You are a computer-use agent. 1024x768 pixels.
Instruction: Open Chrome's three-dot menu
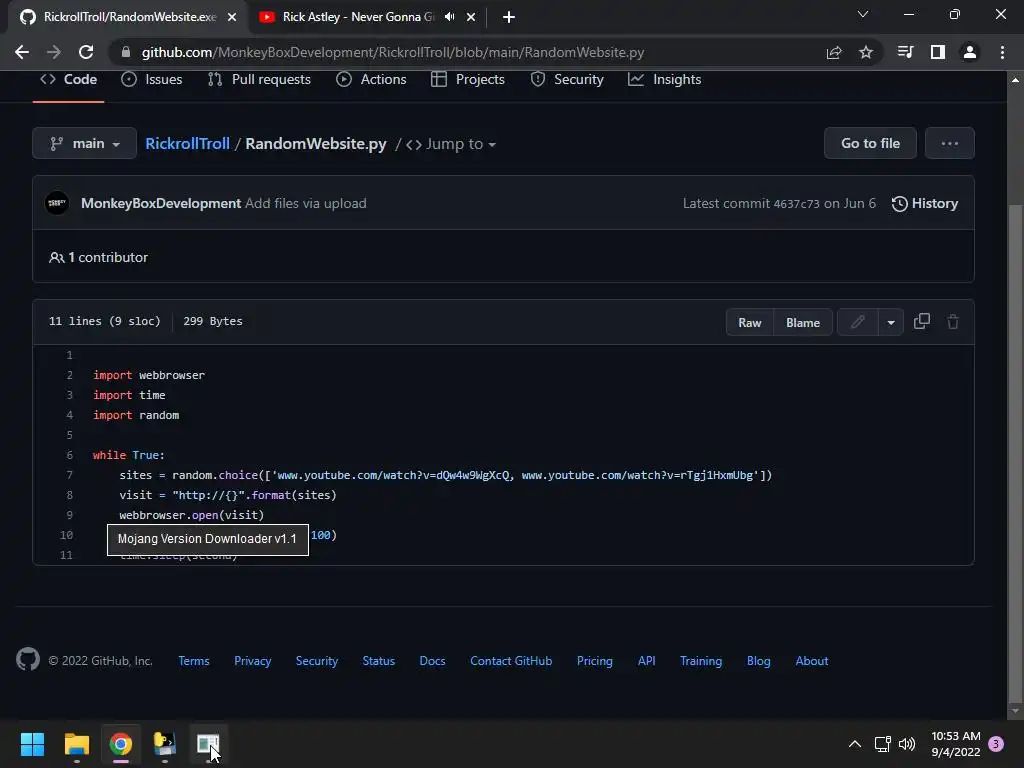coord(1002,52)
